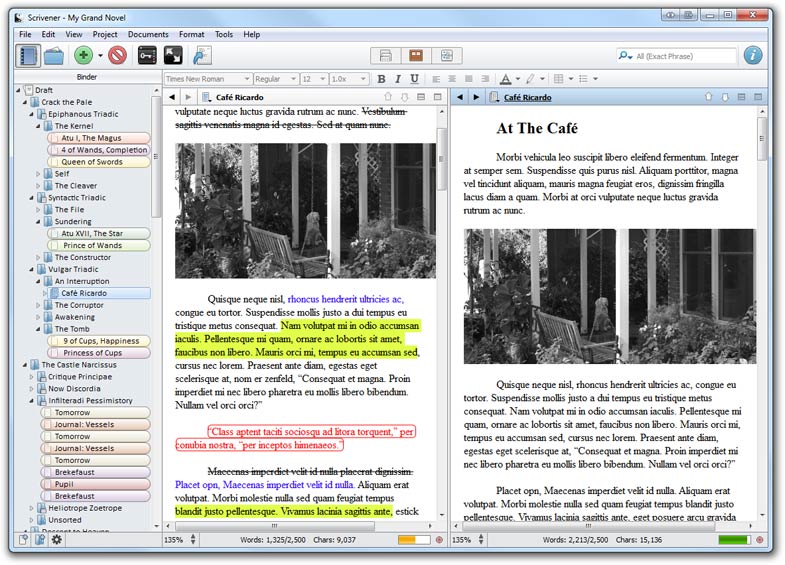The image size is (785, 565).
Task: Toggle the Binder panel icon
Action: point(28,56)
